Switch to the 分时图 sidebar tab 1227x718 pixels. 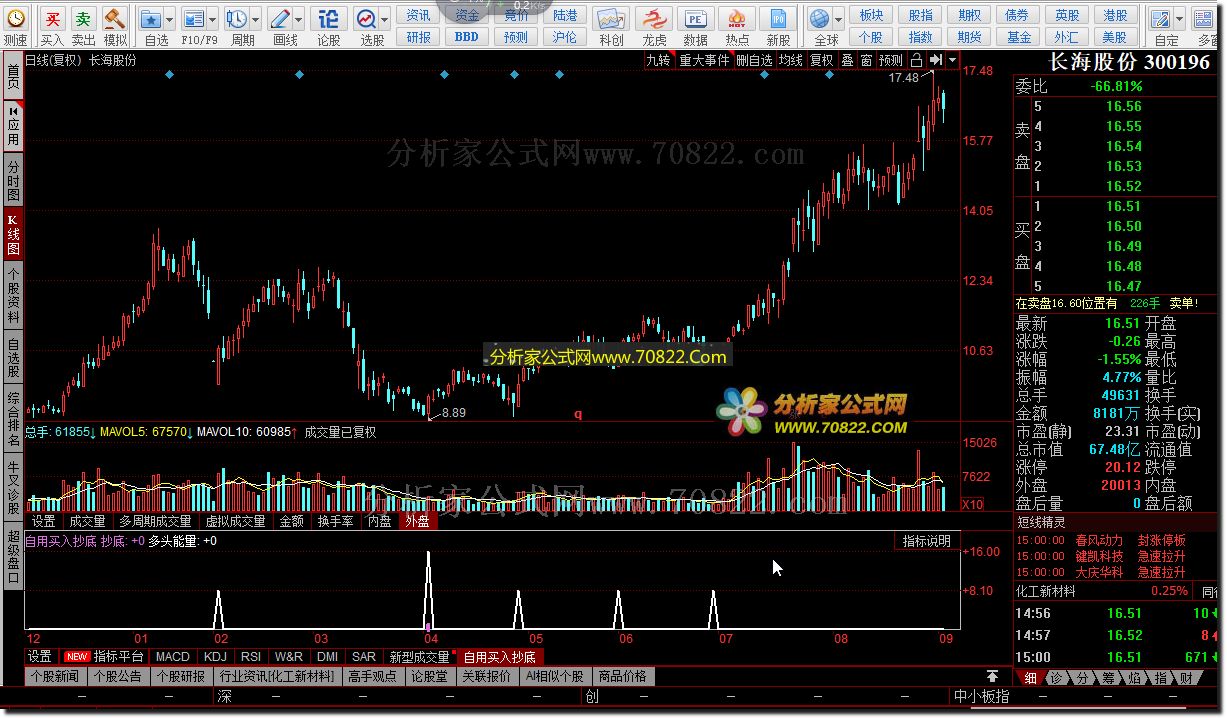pyautogui.click(x=13, y=180)
